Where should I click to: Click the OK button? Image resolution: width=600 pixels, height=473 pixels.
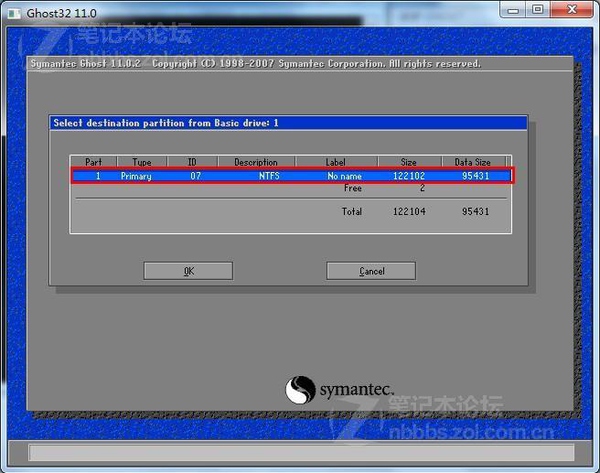[x=188, y=271]
